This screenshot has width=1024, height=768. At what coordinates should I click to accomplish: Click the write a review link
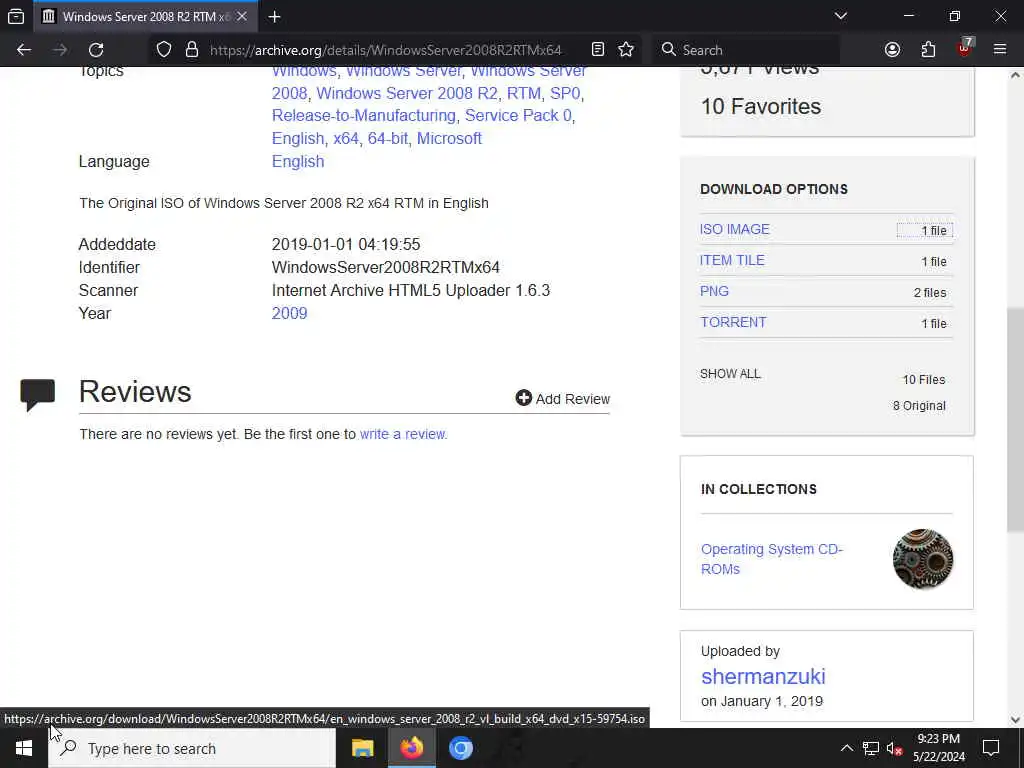point(403,434)
